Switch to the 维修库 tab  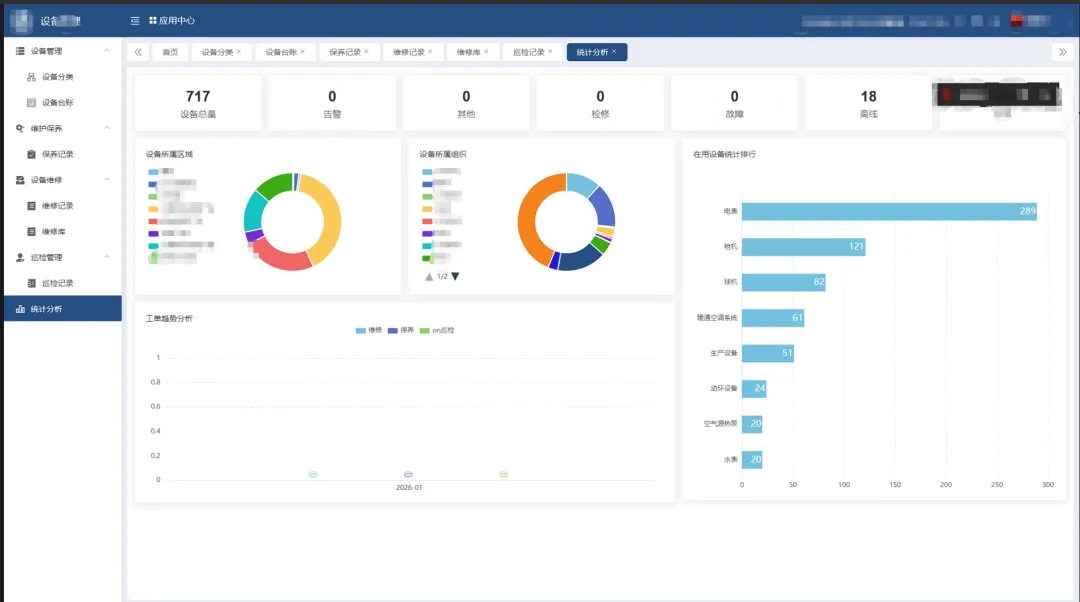(x=468, y=52)
